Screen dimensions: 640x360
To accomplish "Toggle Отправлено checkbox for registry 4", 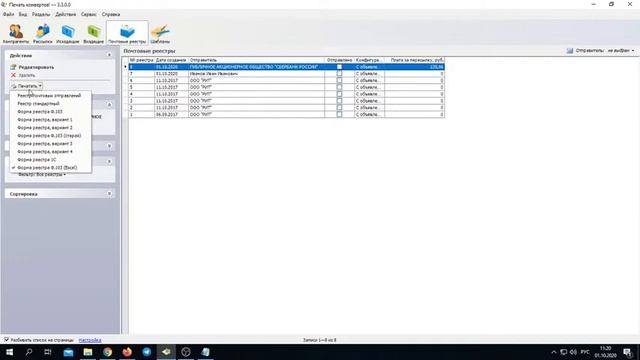I will [x=339, y=94].
